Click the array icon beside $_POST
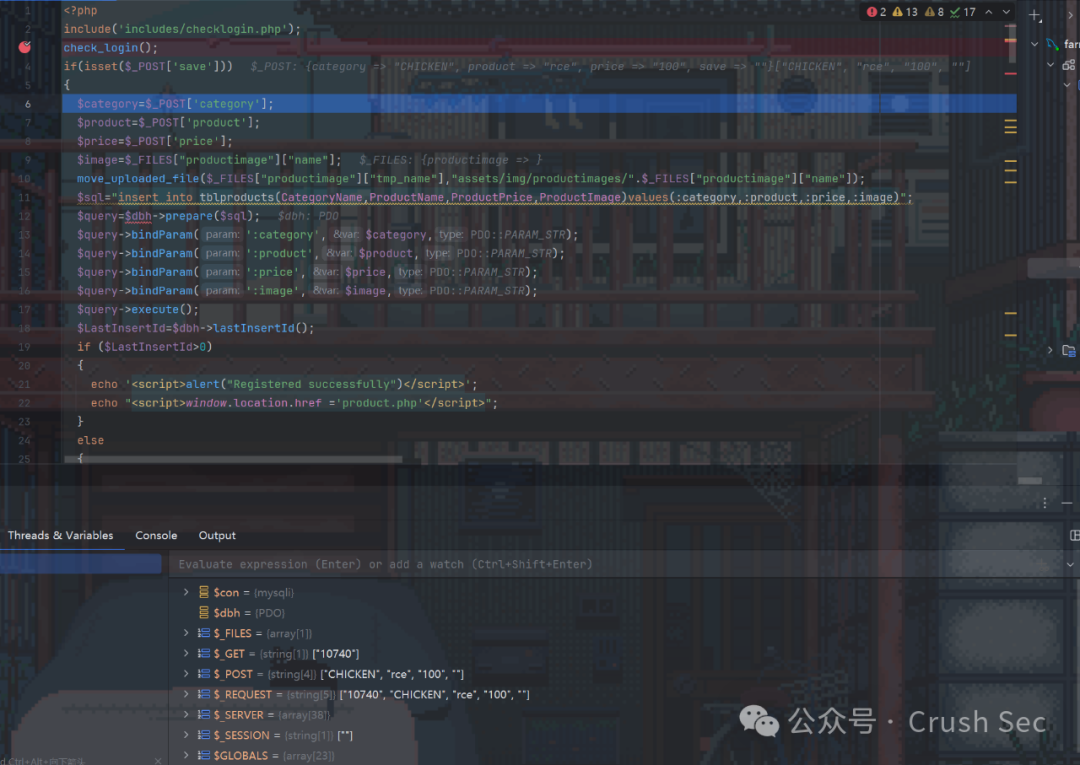Viewport: 1080px width, 765px height. pyautogui.click(x=204, y=673)
